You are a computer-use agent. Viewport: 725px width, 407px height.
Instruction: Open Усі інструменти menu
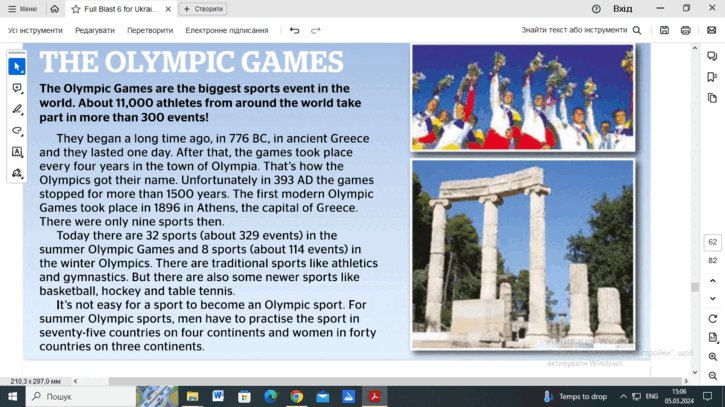pyautogui.click(x=35, y=30)
